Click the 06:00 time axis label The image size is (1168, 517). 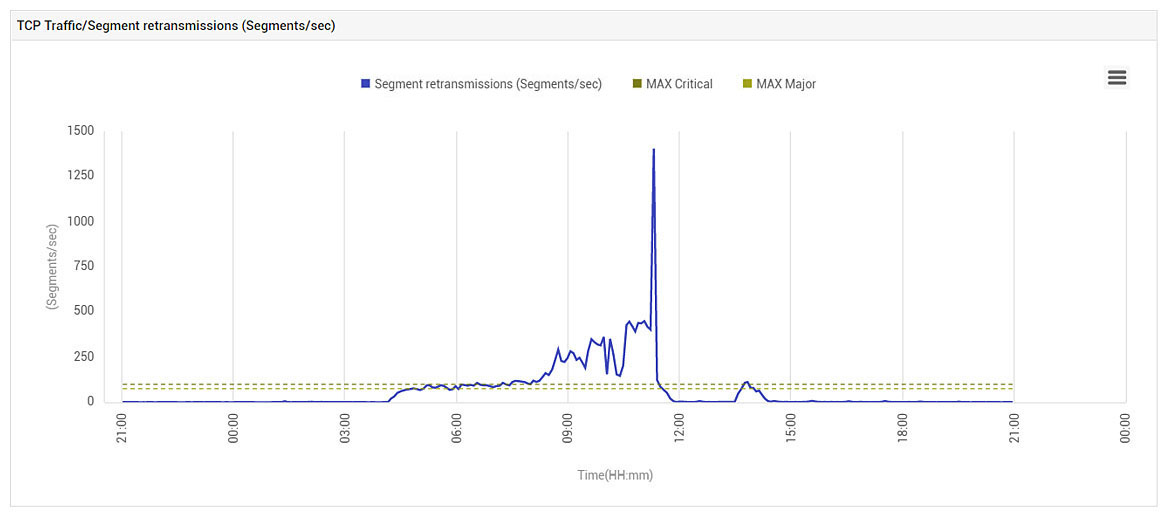point(456,428)
